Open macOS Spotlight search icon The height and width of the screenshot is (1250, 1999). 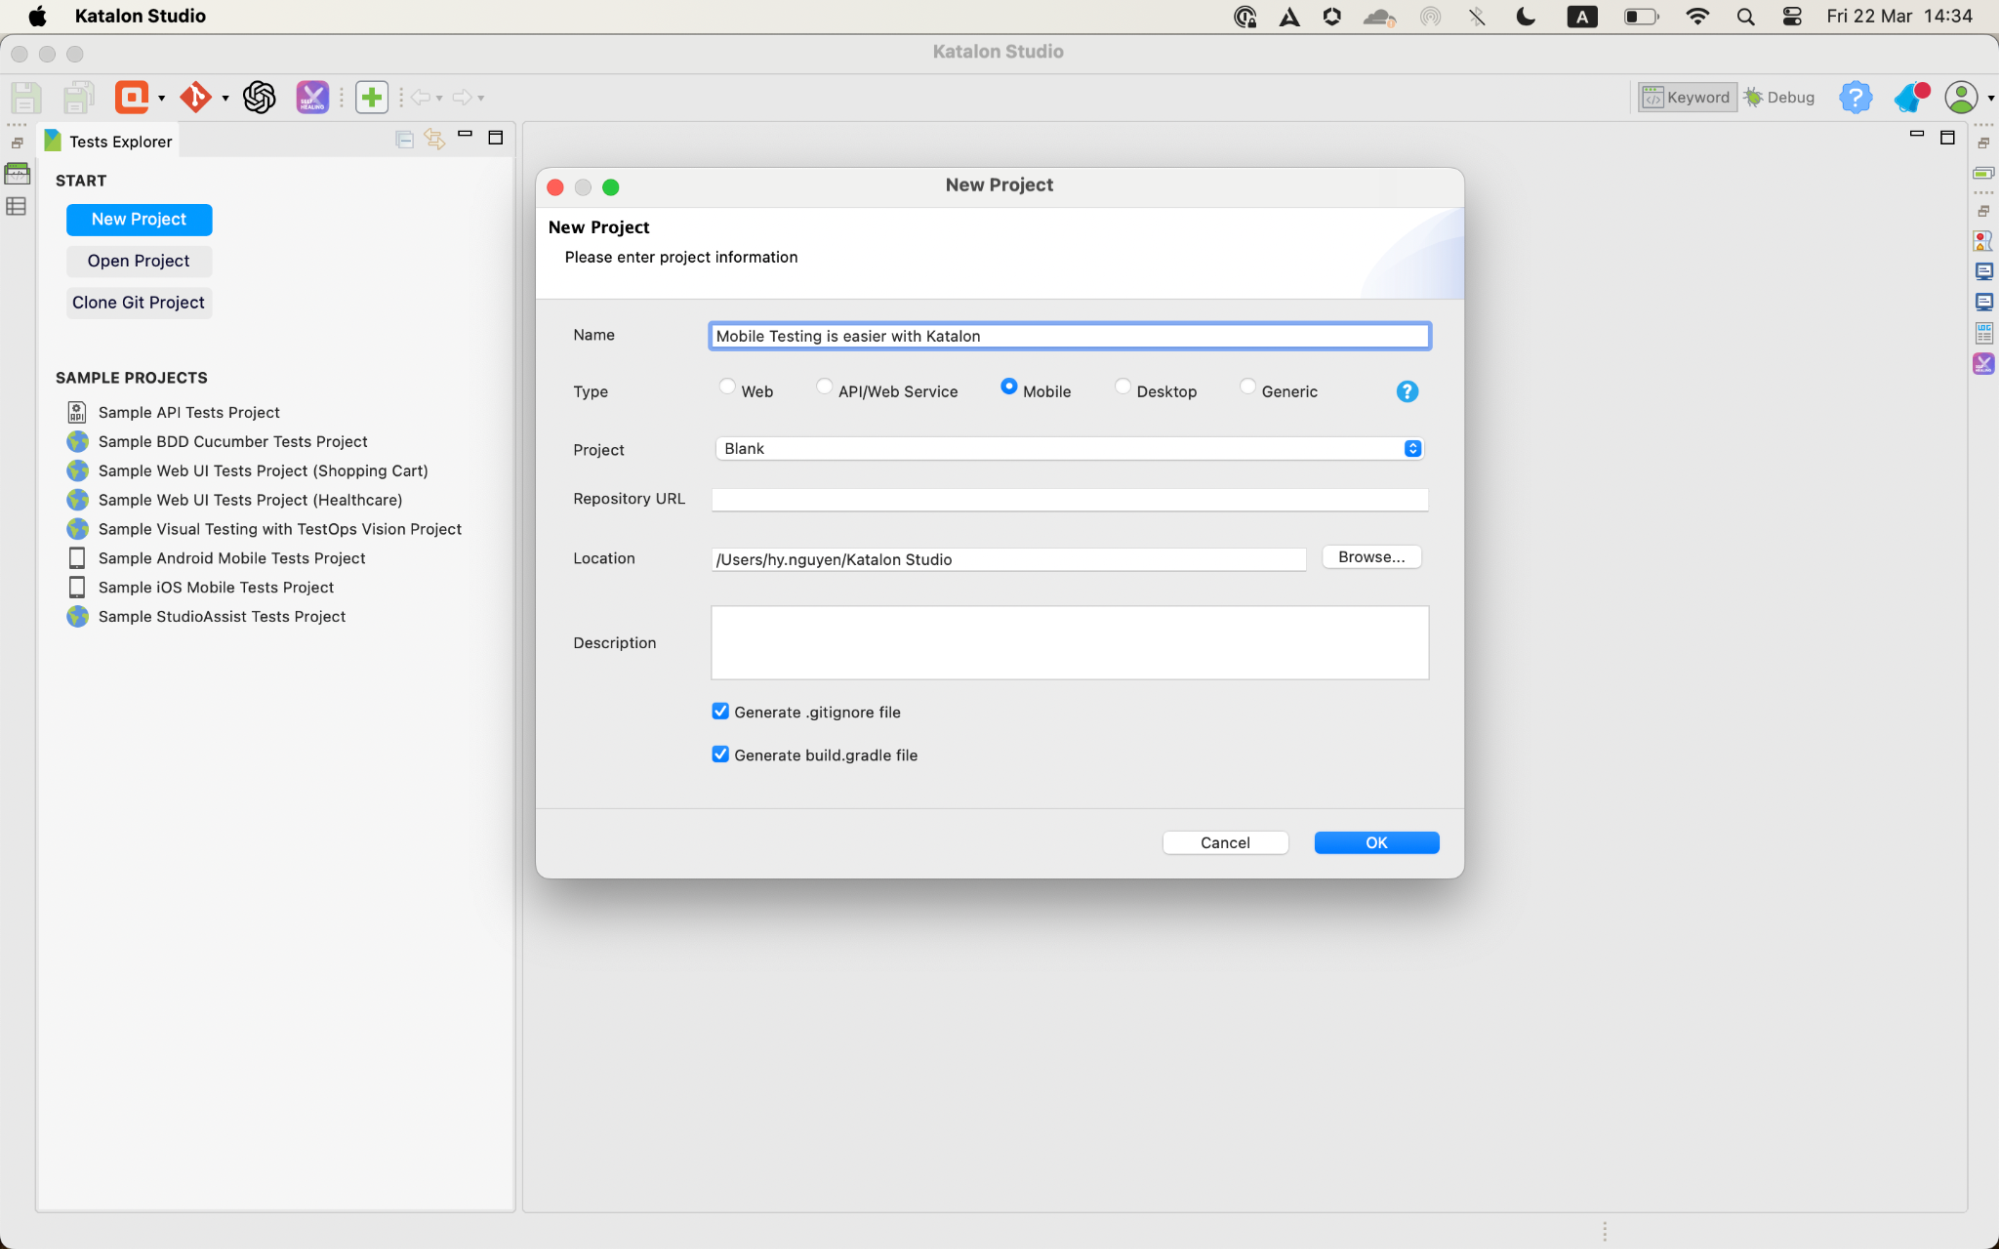click(x=1746, y=16)
